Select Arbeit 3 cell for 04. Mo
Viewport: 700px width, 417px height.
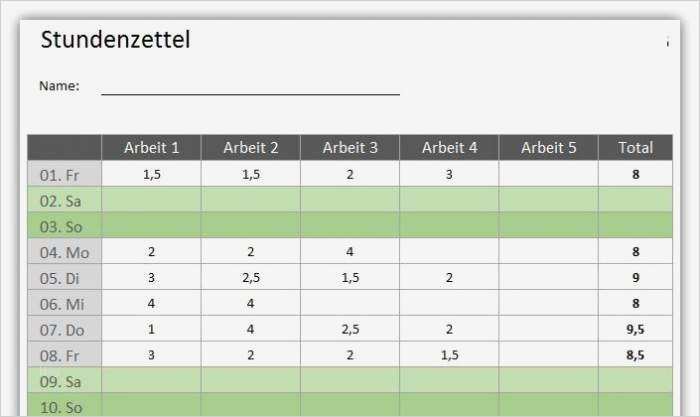pos(350,252)
